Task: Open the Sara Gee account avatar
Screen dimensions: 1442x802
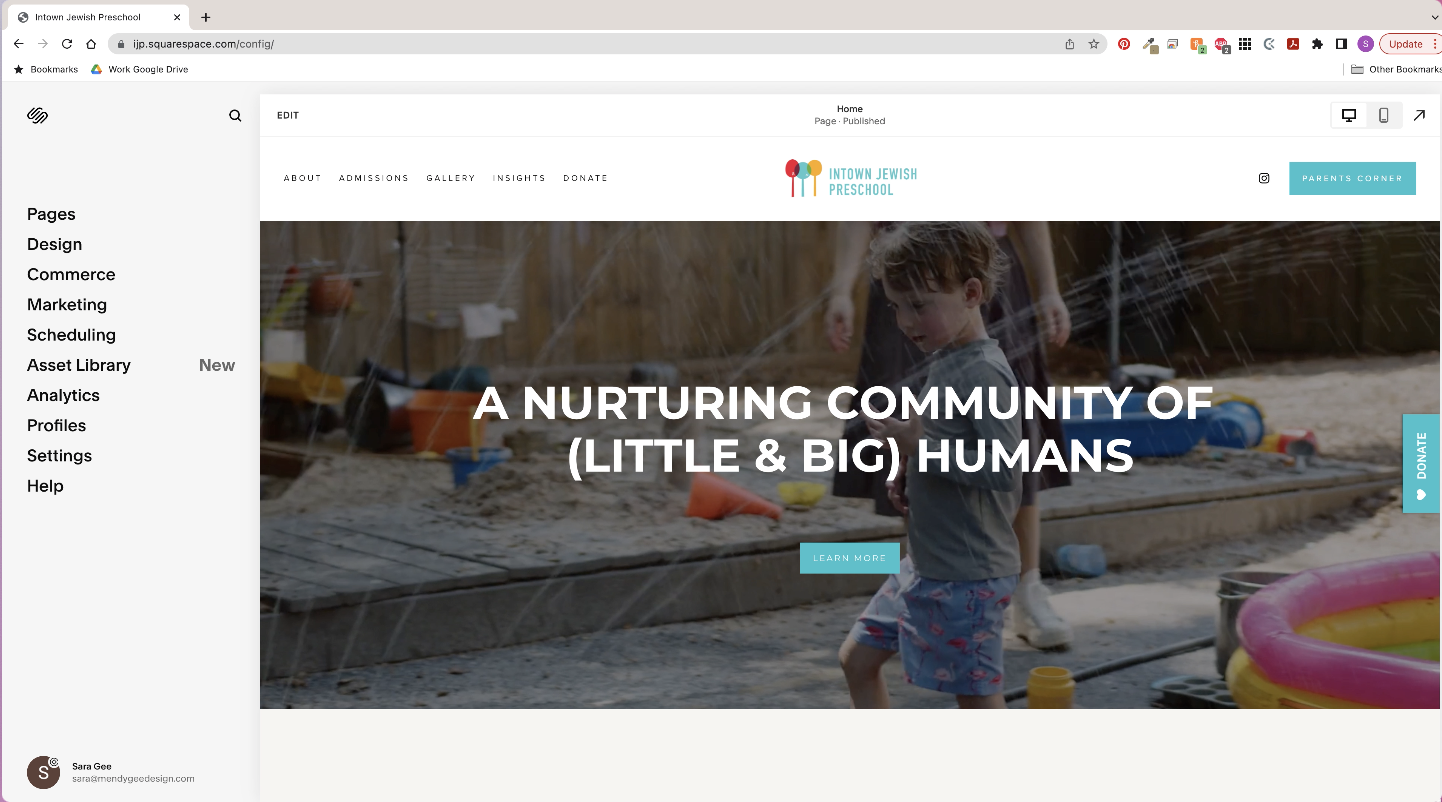Action: (43, 772)
